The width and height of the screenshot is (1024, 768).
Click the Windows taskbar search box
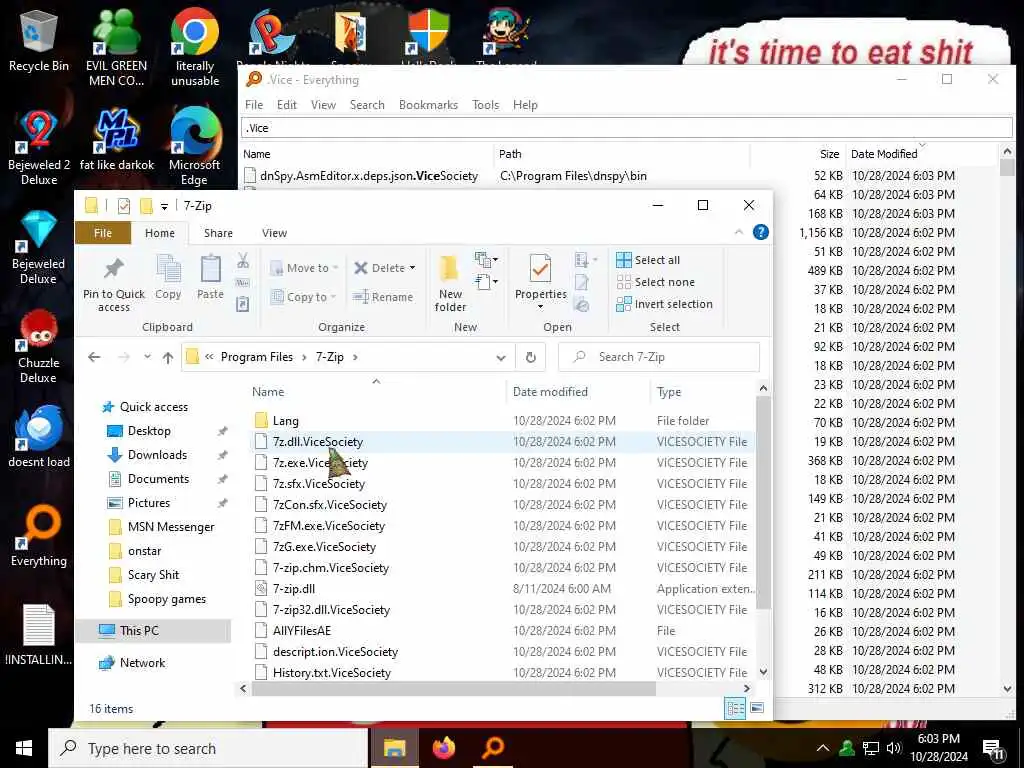[x=208, y=748]
